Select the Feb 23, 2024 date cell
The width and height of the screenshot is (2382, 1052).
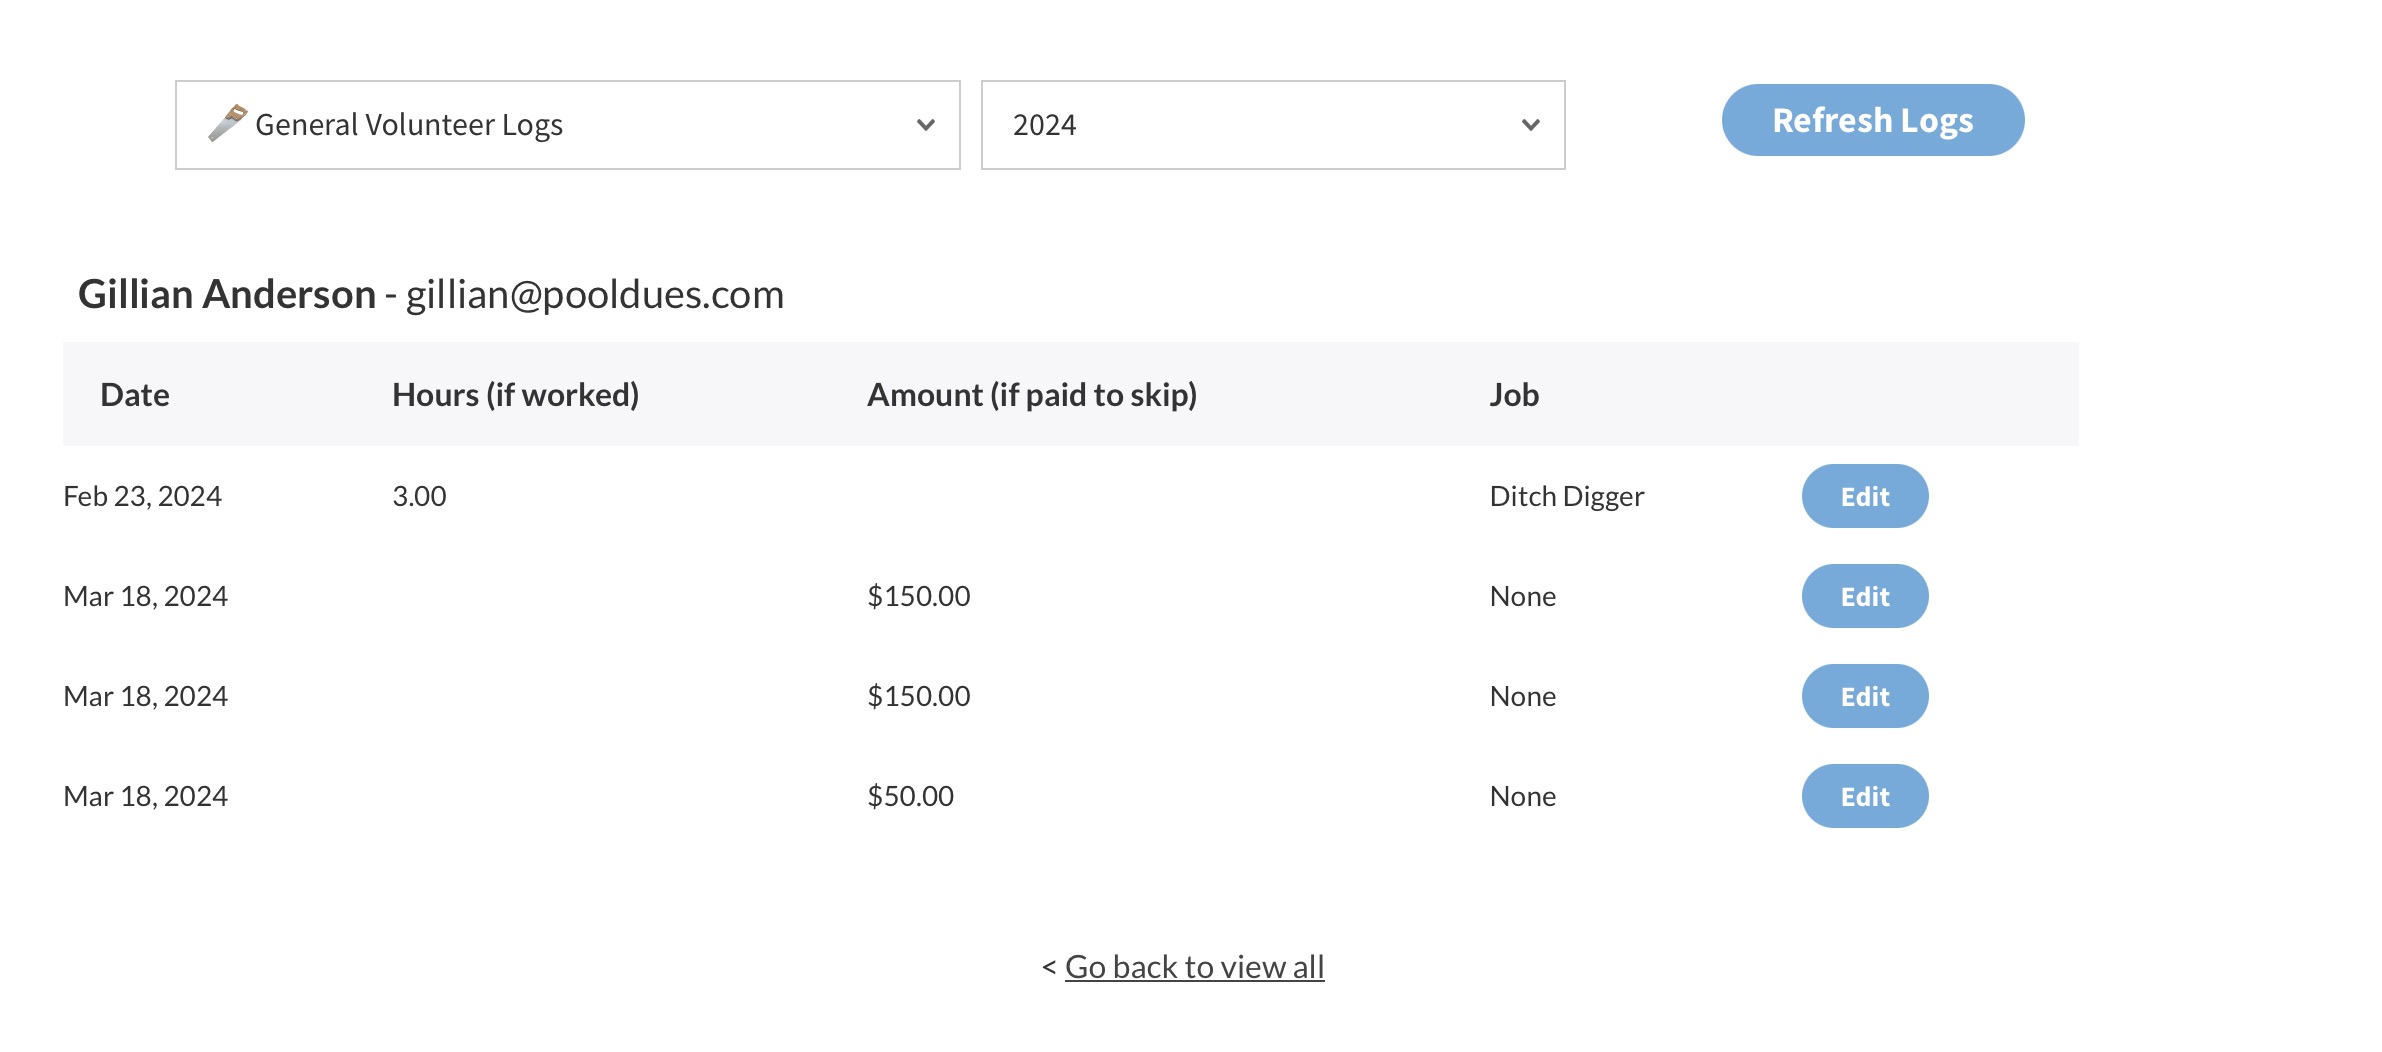142,496
